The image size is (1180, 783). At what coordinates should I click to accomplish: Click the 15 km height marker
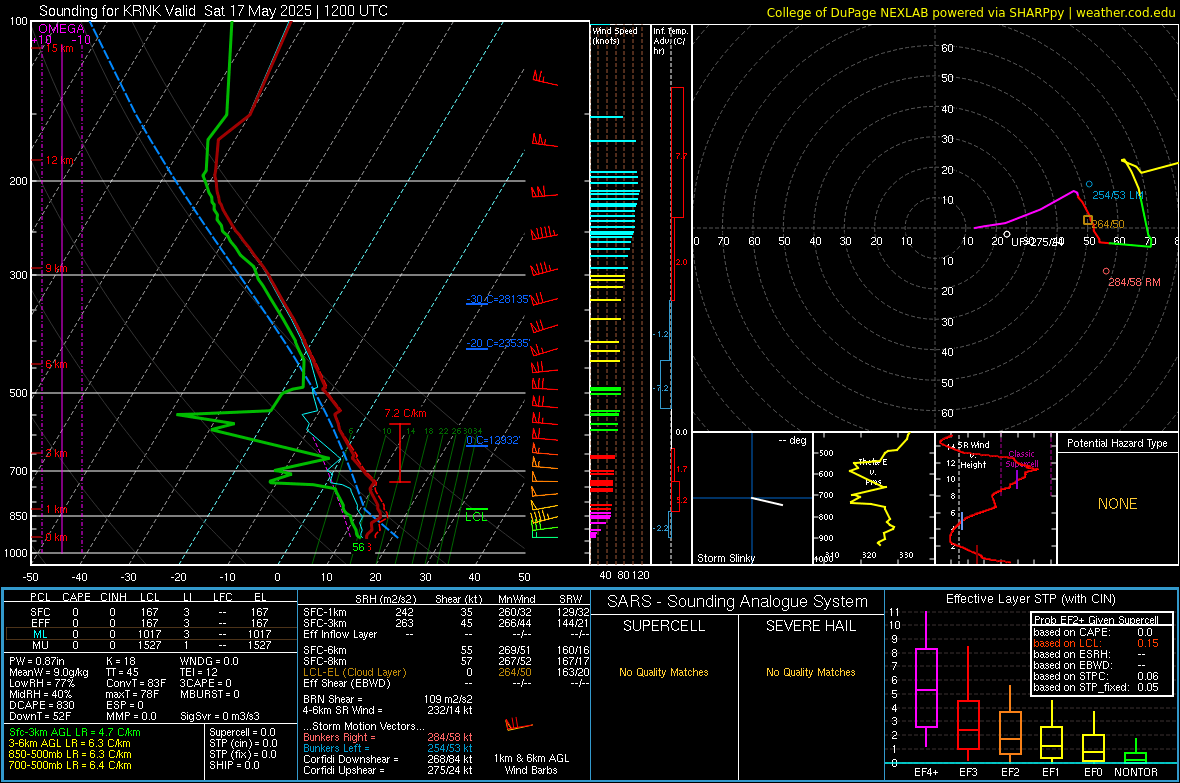pos(59,48)
